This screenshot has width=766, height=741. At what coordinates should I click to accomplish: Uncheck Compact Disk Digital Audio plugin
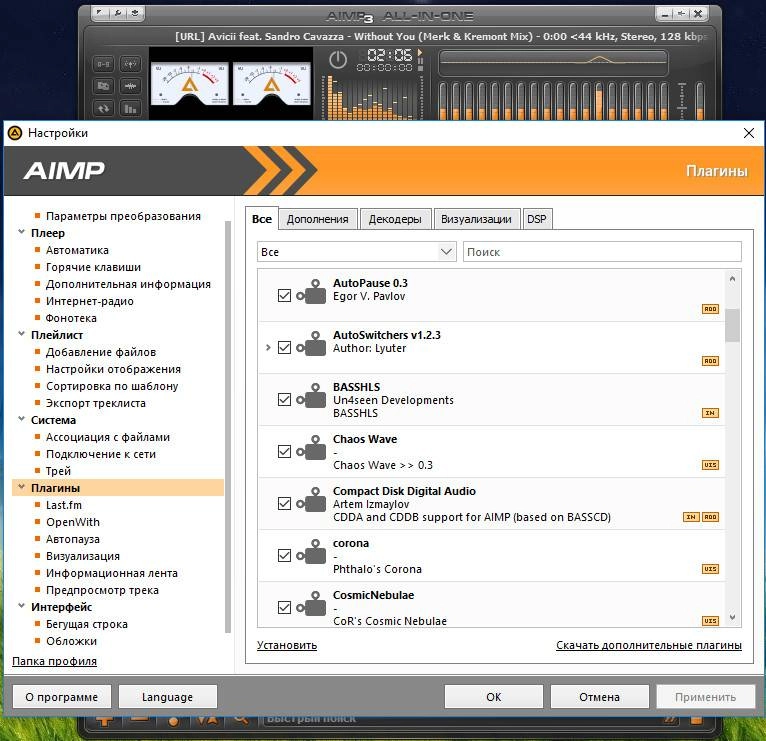tap(284, 504)
